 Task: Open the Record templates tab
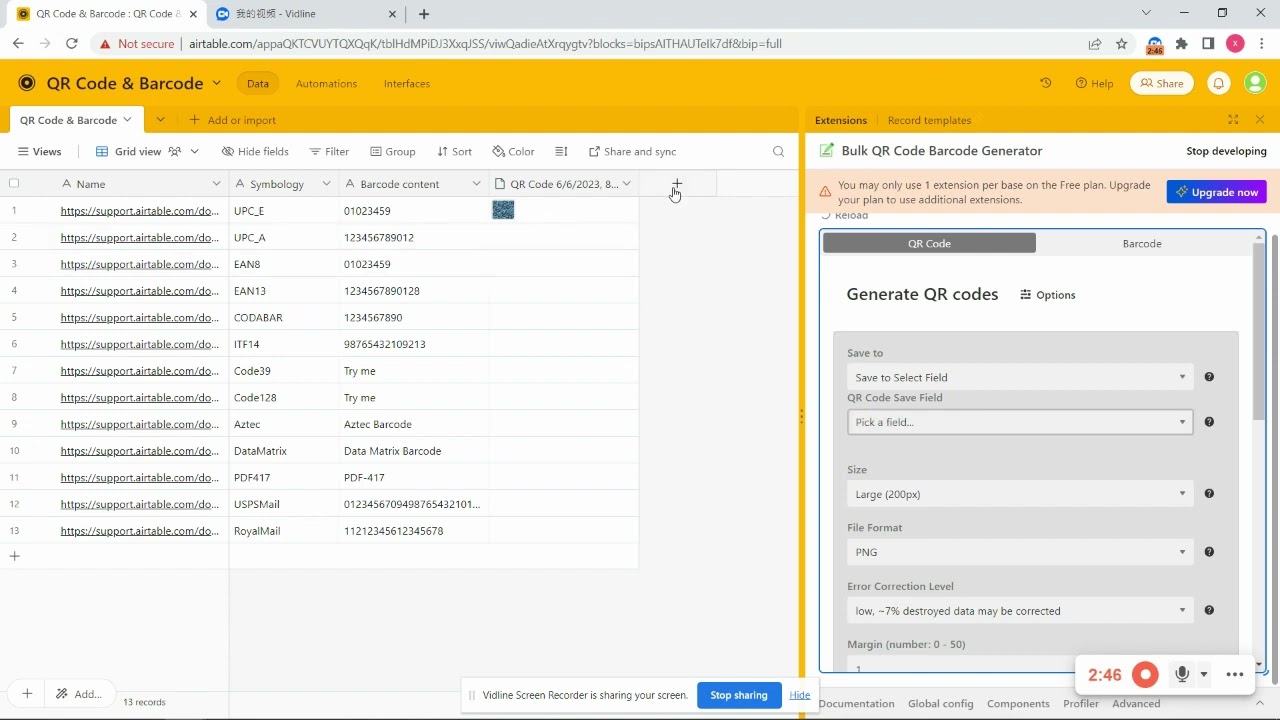tap(929, 120)
